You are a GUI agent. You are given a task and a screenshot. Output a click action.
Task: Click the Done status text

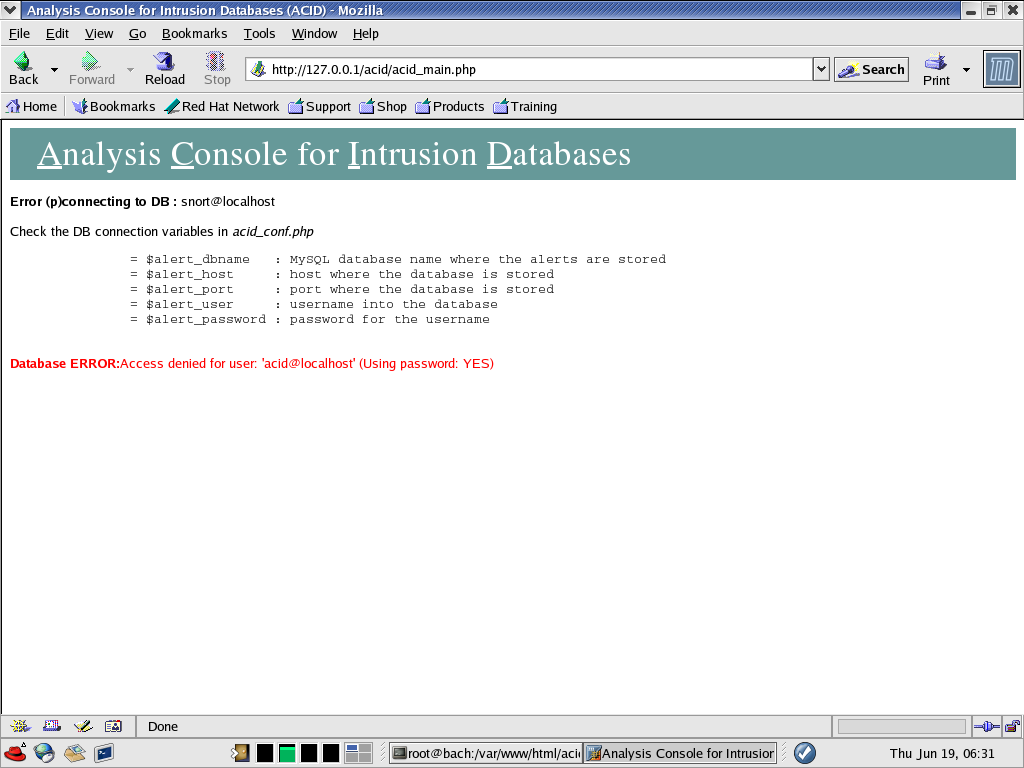click(163, 727)
